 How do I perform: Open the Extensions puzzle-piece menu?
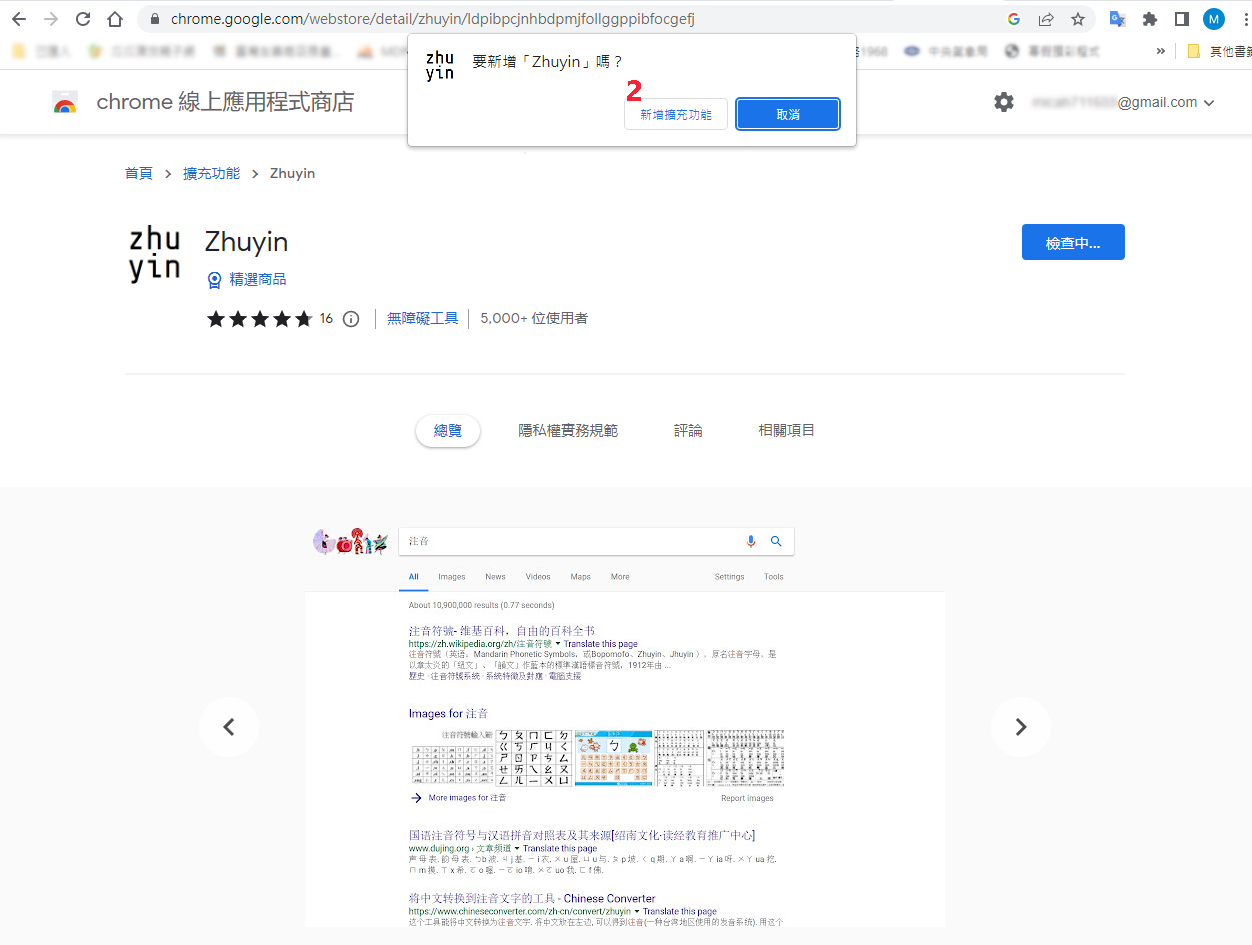pos(1150,19)
